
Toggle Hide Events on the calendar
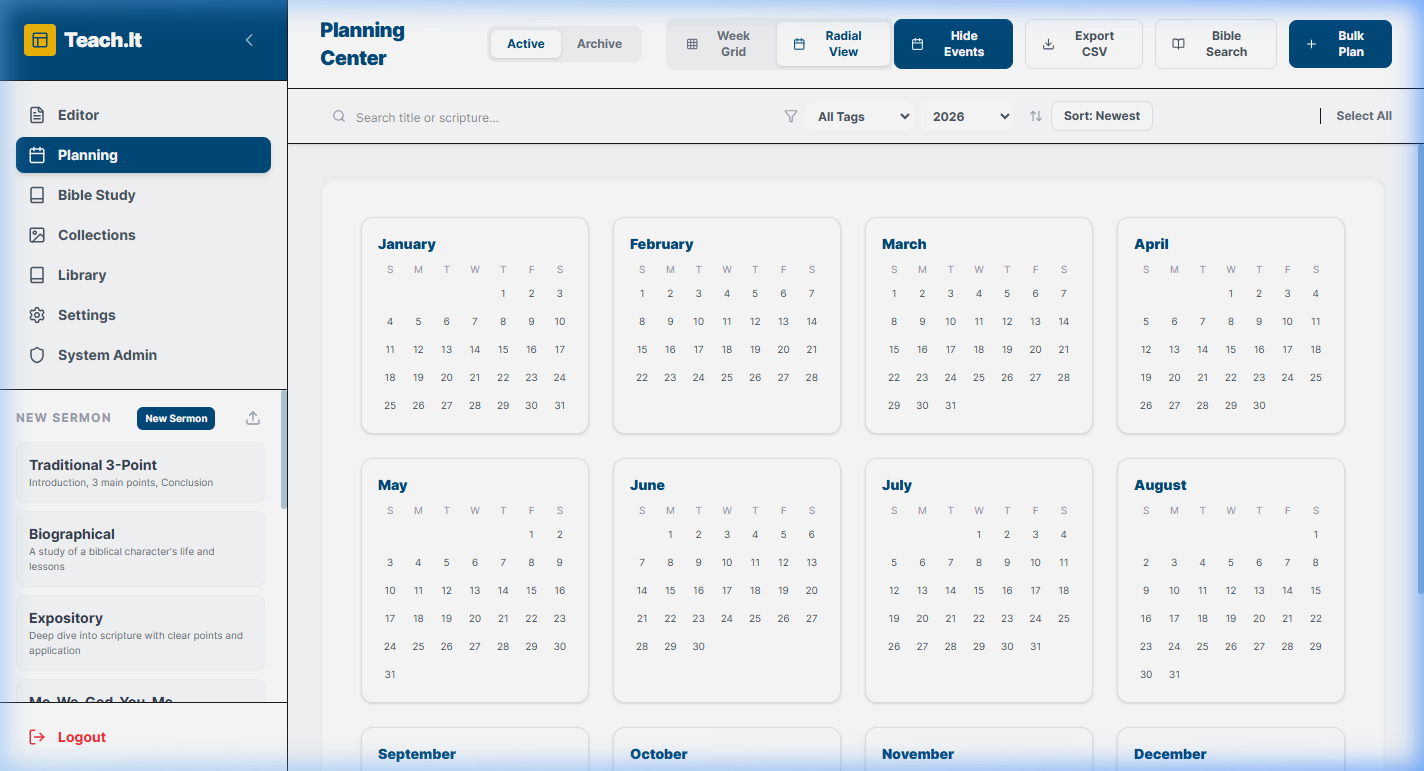point(953,44)
